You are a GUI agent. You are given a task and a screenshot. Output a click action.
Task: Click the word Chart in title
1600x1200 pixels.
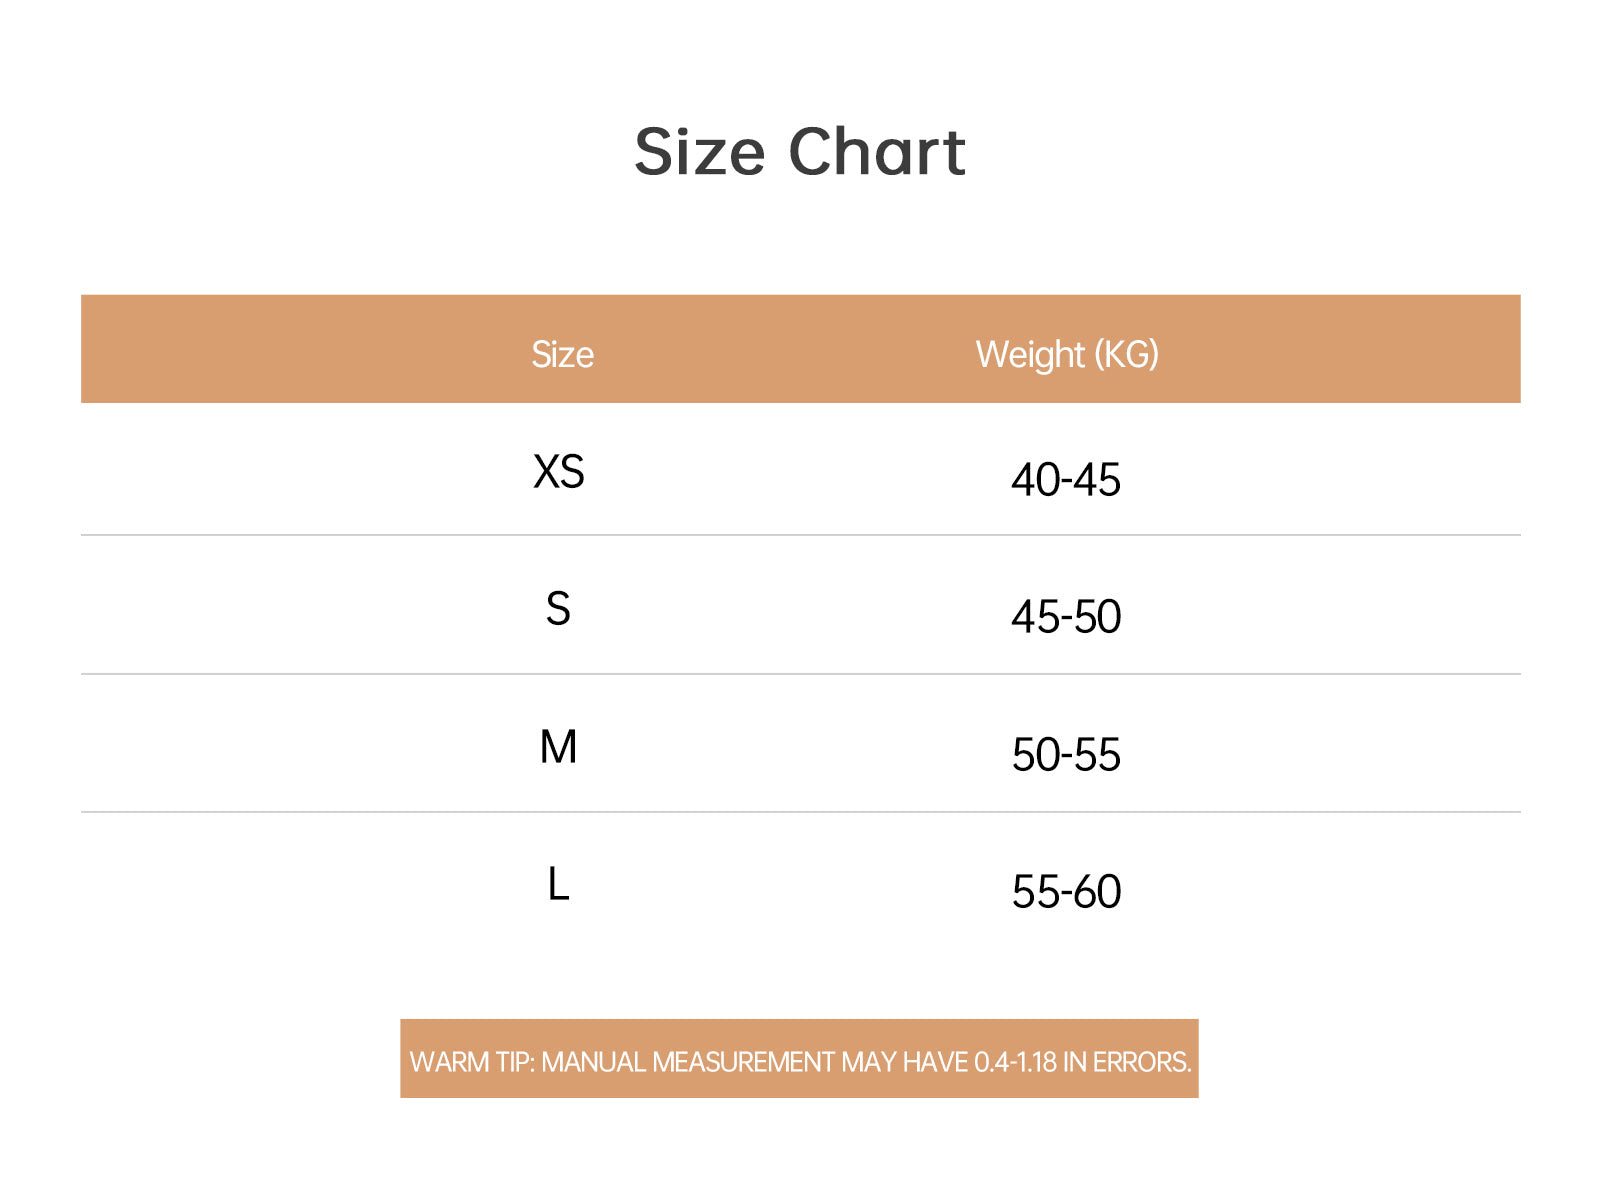[x=877, y=152]
